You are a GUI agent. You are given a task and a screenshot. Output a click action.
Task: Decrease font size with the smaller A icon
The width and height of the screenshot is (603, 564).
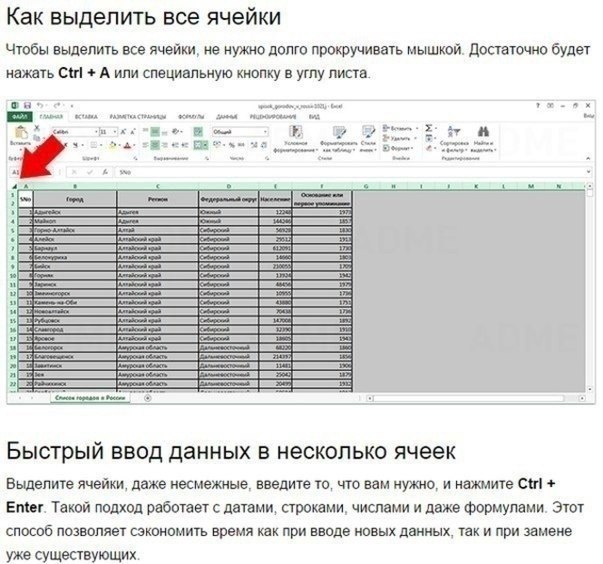tap(133, 132)
